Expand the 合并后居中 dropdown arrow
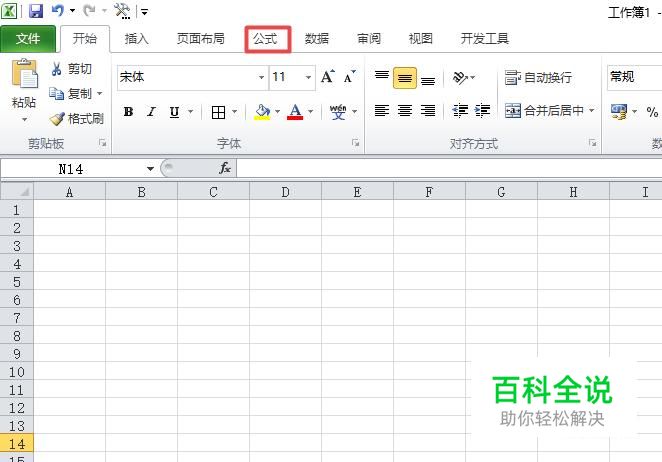The height and width of the screenshot is (462, 662). [591, 111]
